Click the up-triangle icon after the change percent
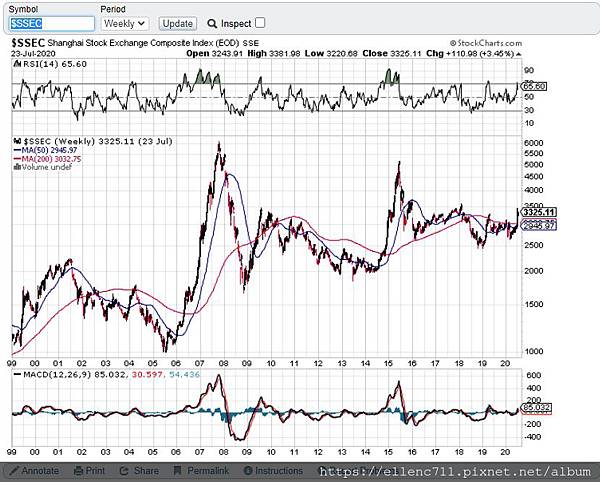The height and width of the screenshot is (482, 600). click(518, 54)
